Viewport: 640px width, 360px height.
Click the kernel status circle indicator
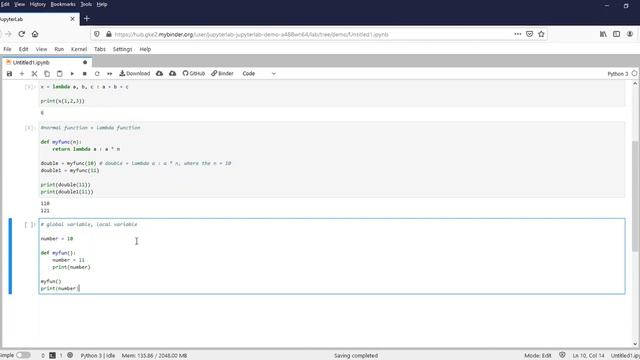tap(634, 73)
